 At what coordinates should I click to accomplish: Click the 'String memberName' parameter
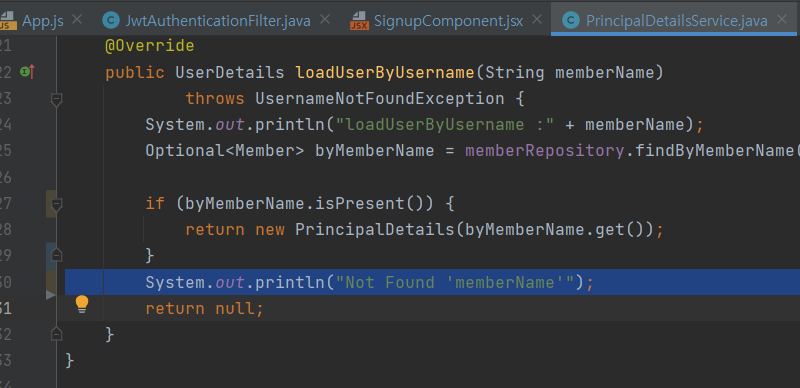click(x=569, y=72)
